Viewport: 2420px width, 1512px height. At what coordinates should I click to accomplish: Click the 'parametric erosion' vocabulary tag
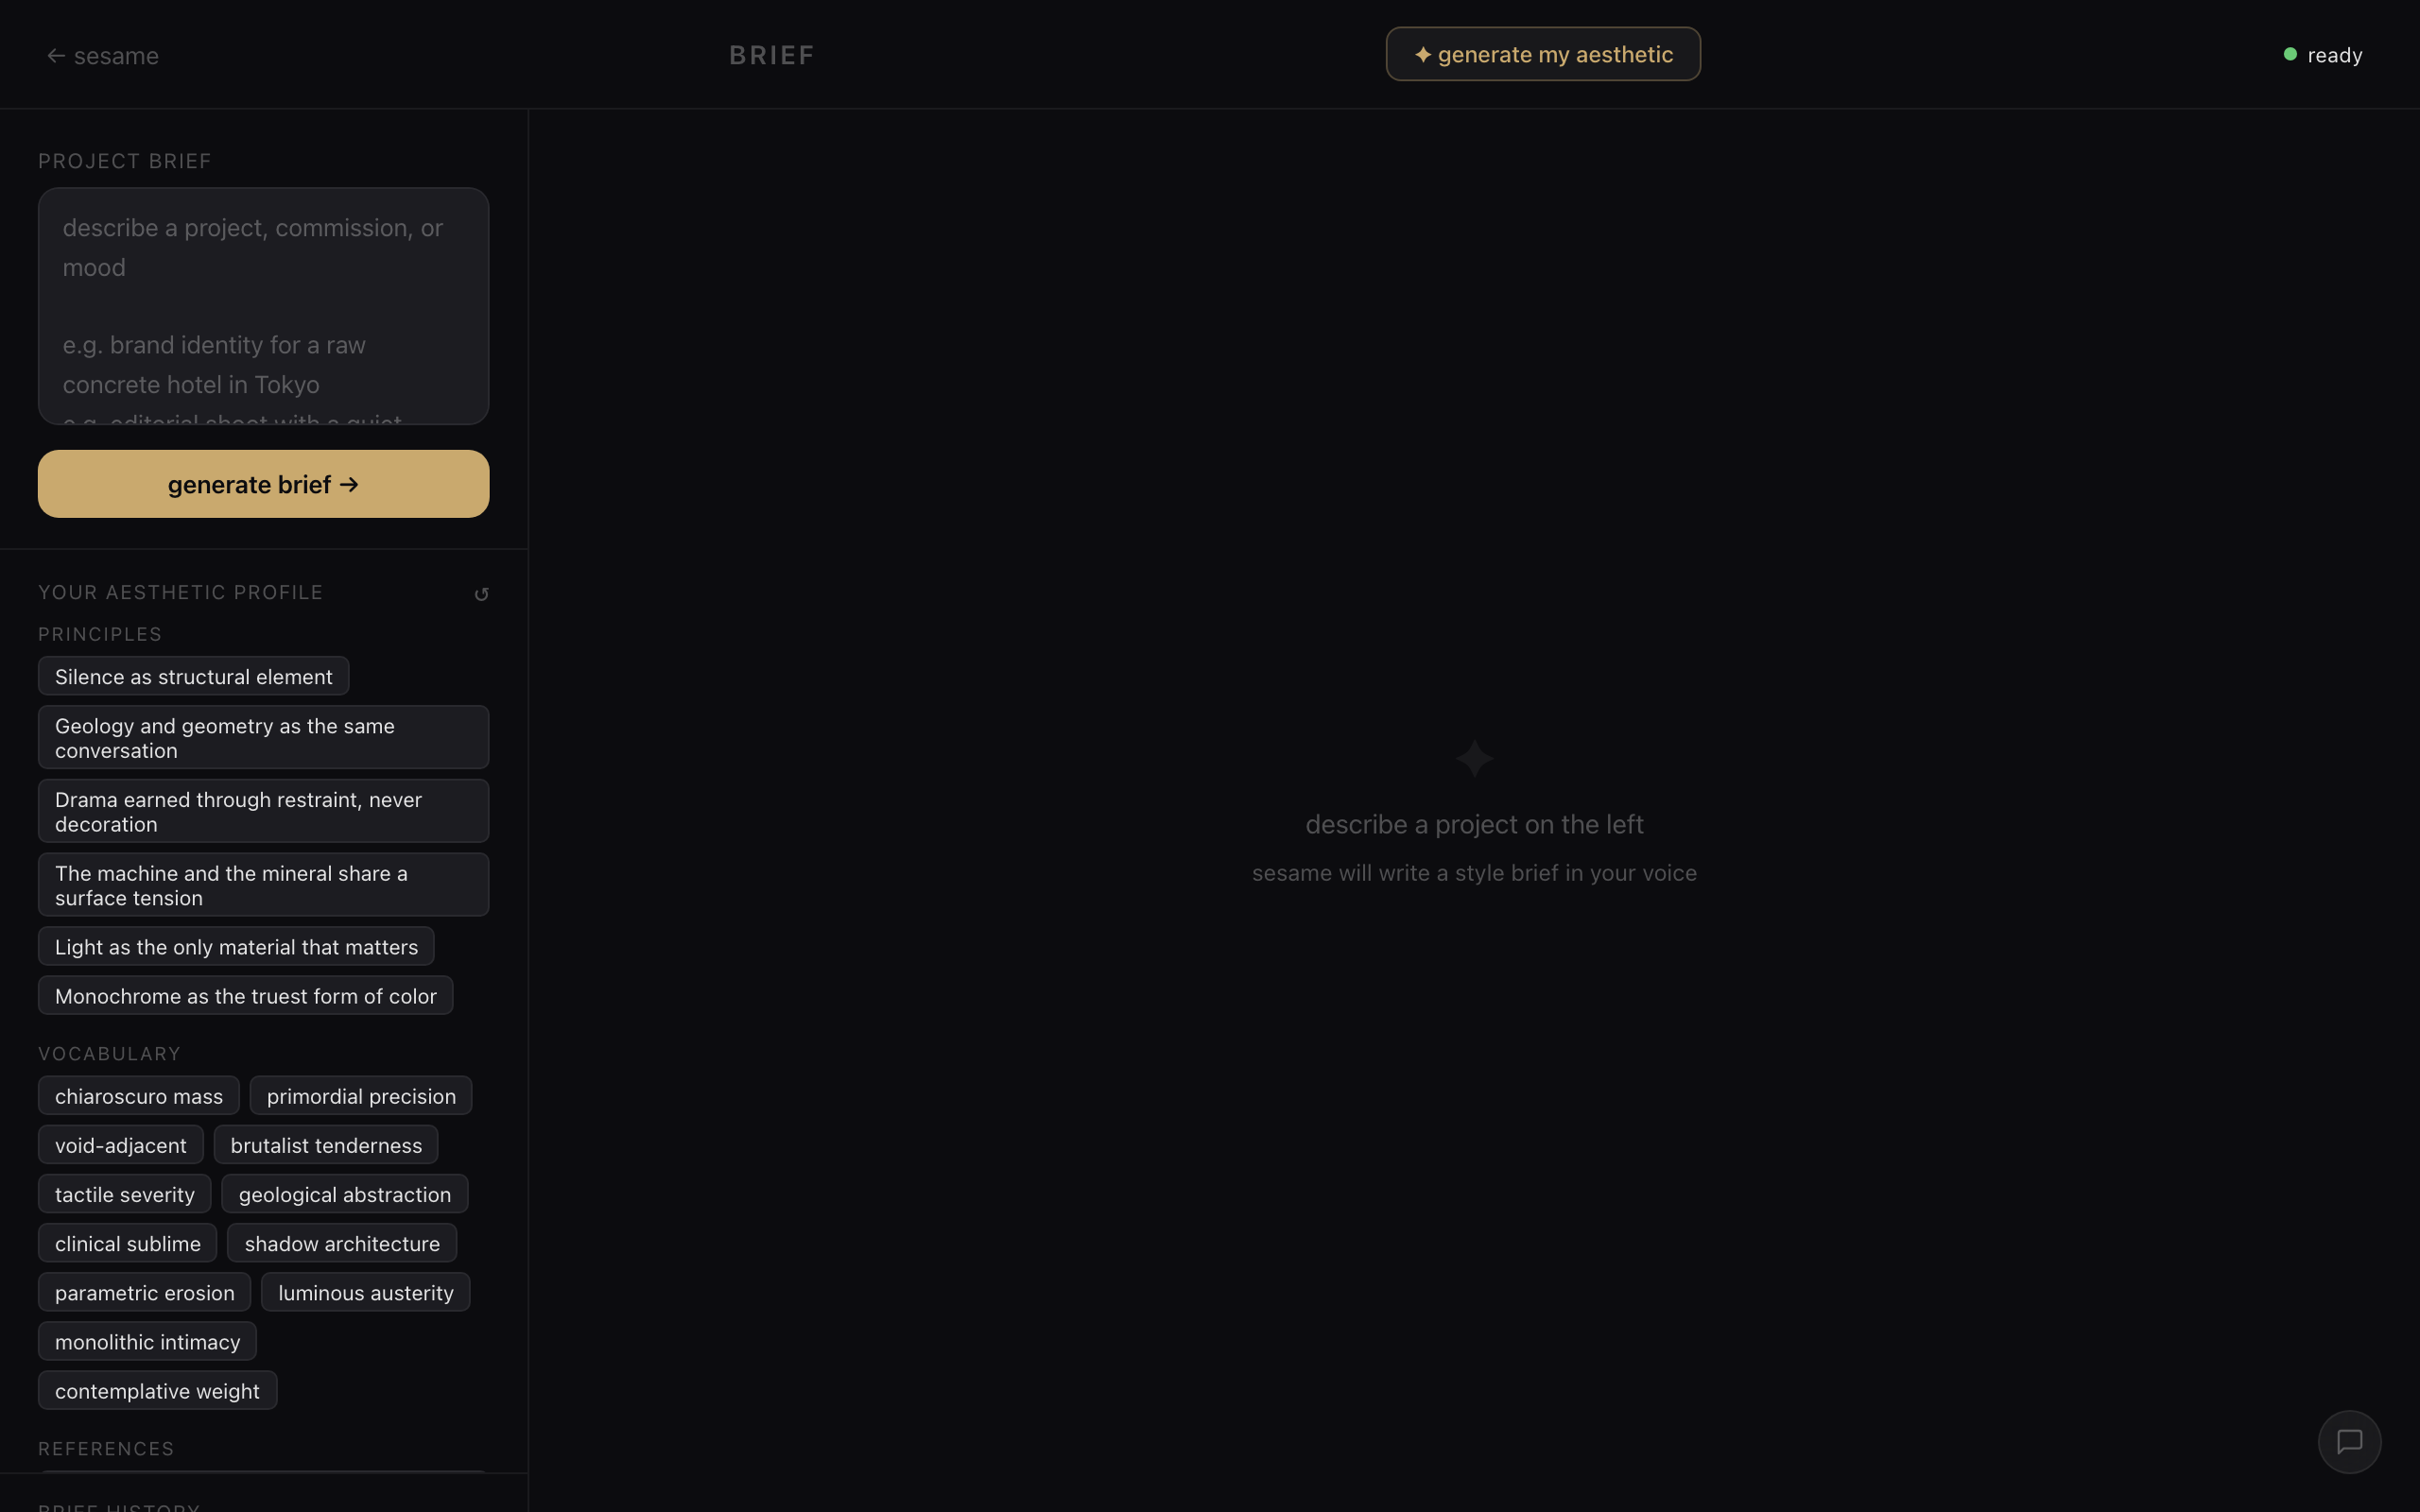(145, 1292)
